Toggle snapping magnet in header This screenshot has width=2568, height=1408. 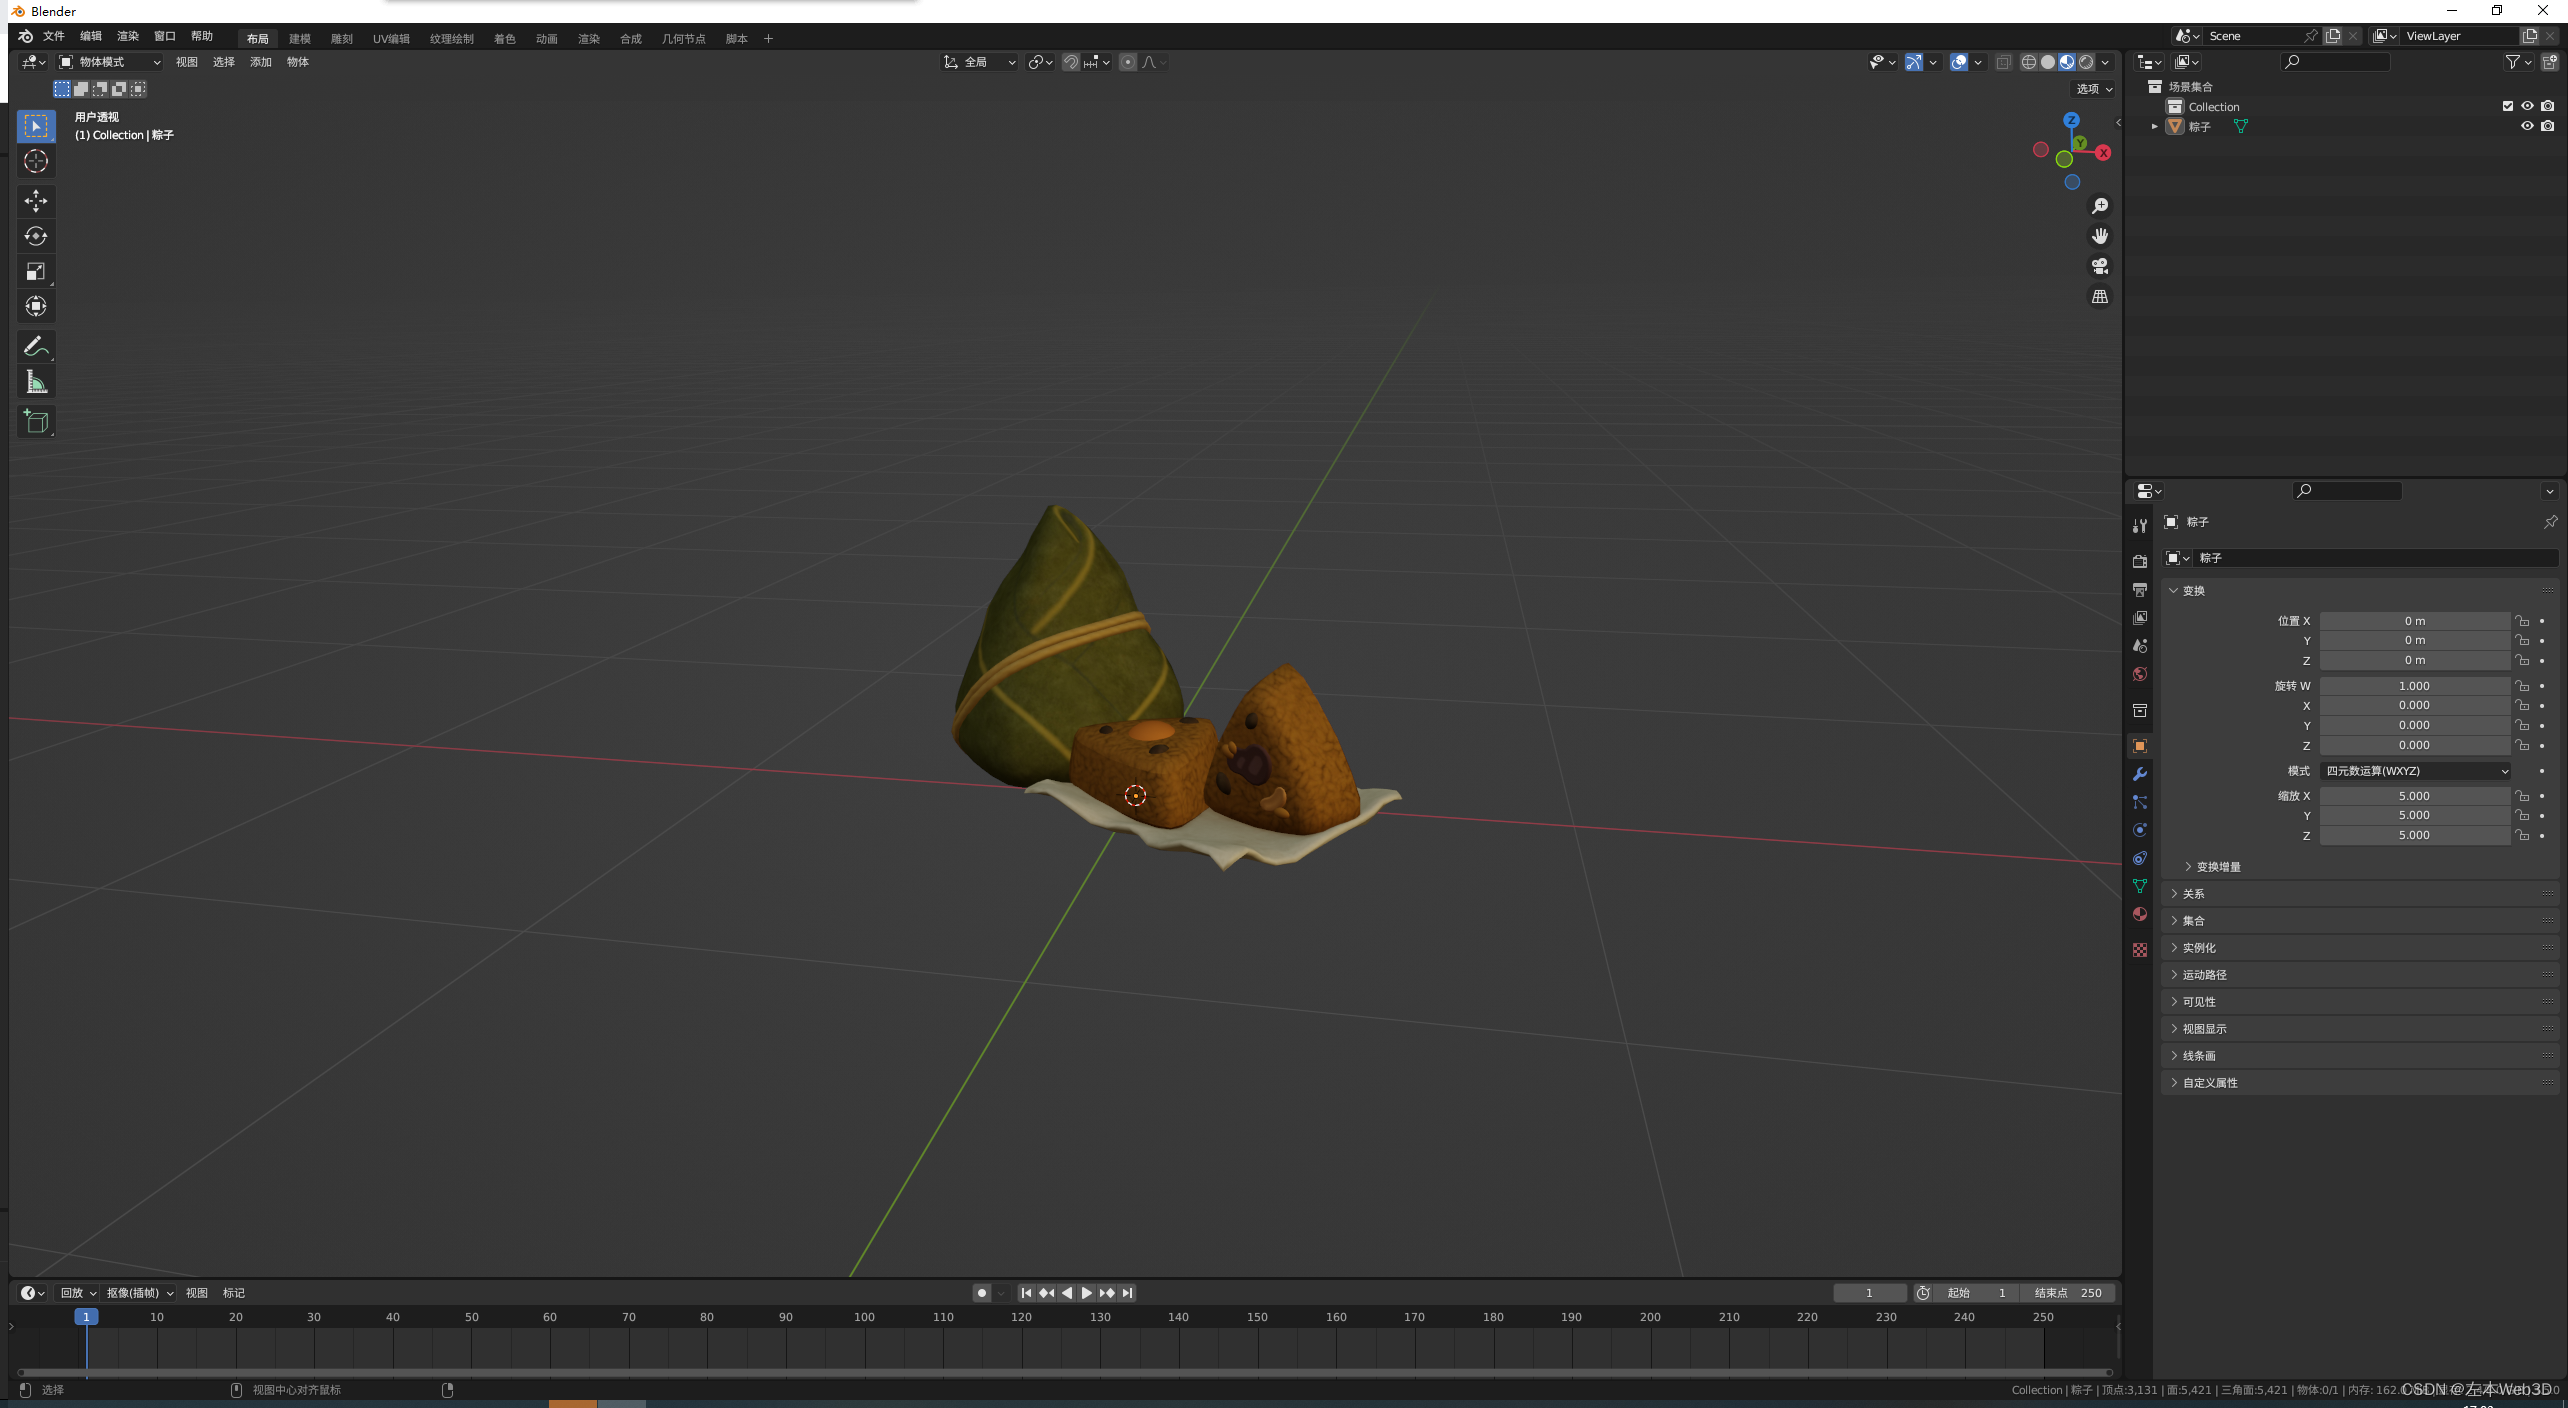pos(1071,62)
